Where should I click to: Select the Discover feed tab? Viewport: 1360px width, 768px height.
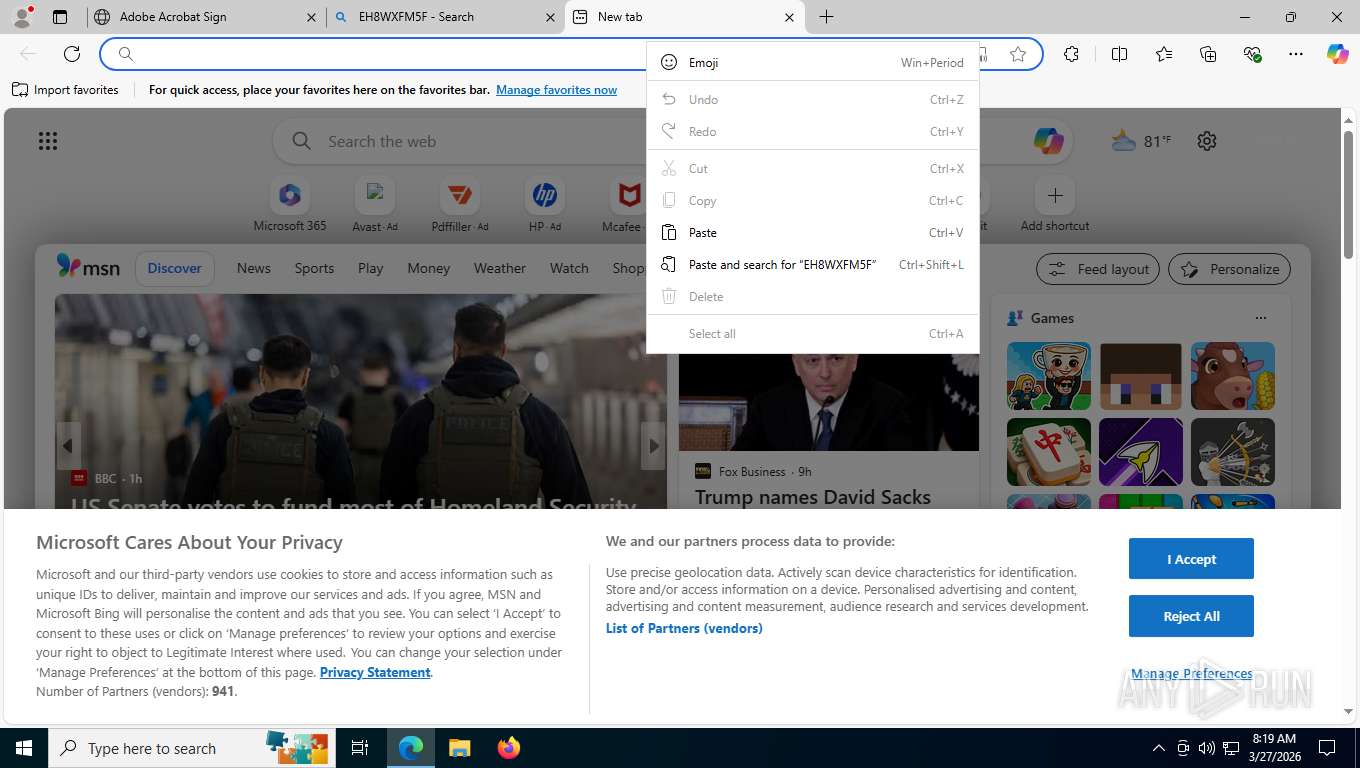click(x=175, y=268)
